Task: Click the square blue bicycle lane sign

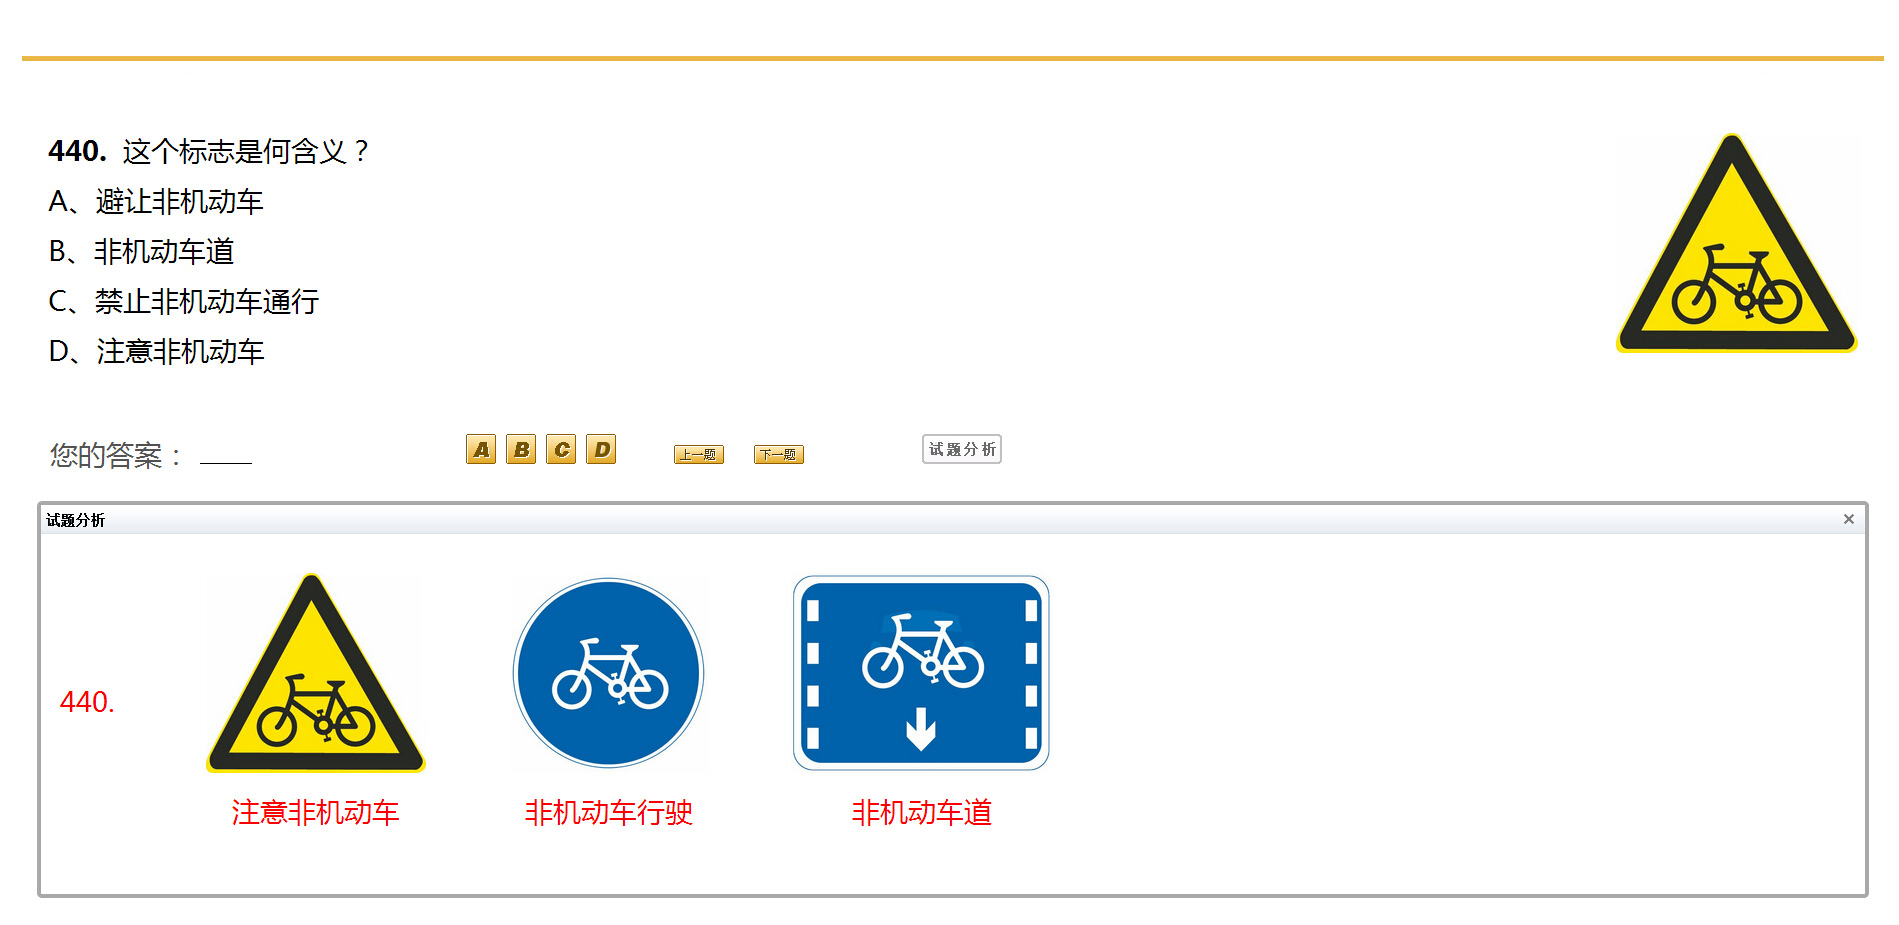Action: 921,673
